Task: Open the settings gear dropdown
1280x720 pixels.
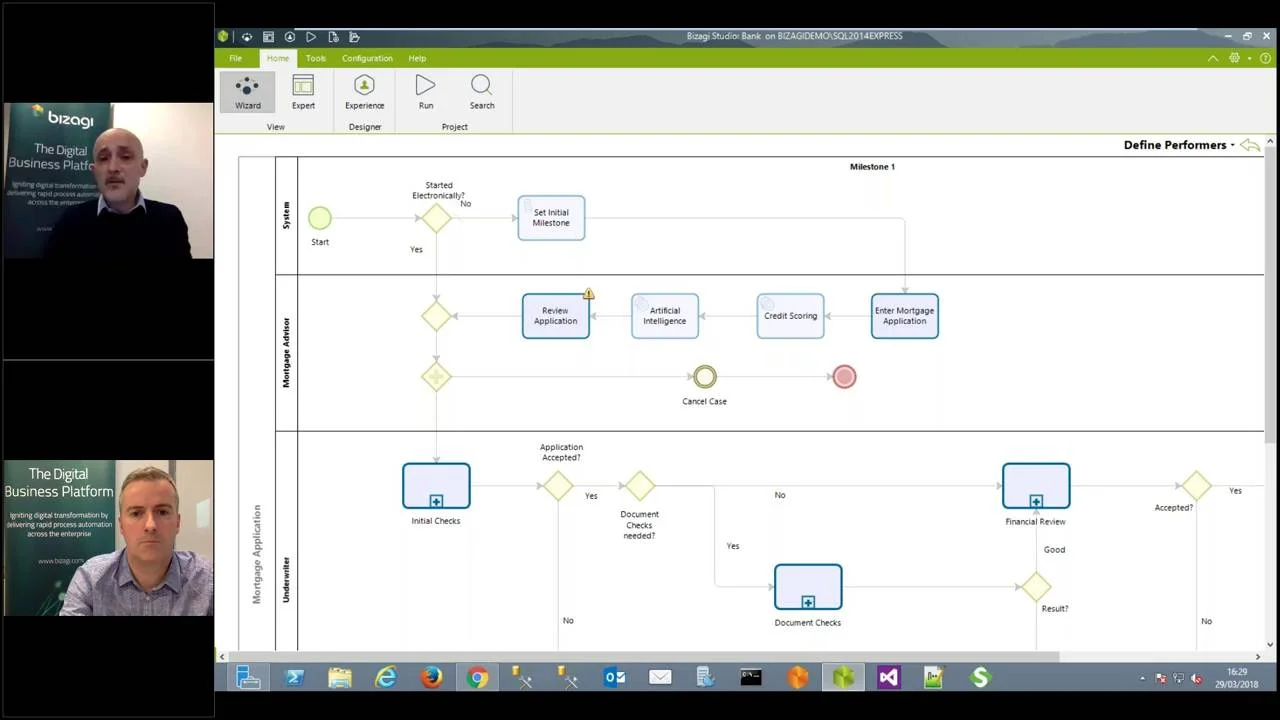Action: (x=1236, y=58)
